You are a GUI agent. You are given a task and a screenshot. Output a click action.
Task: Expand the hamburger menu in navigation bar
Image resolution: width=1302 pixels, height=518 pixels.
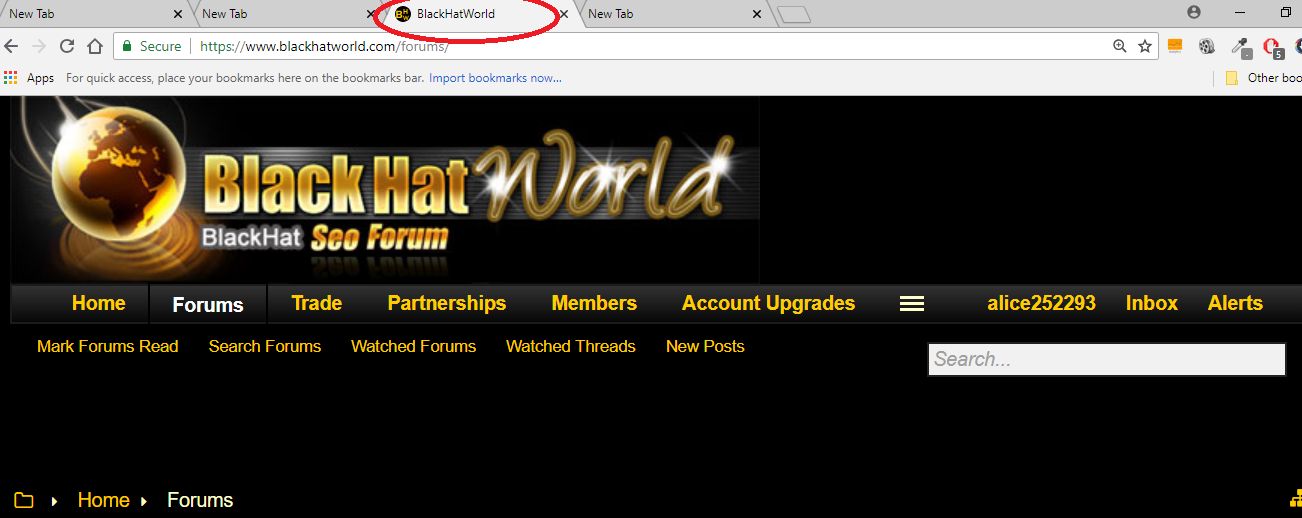point(912,304)
